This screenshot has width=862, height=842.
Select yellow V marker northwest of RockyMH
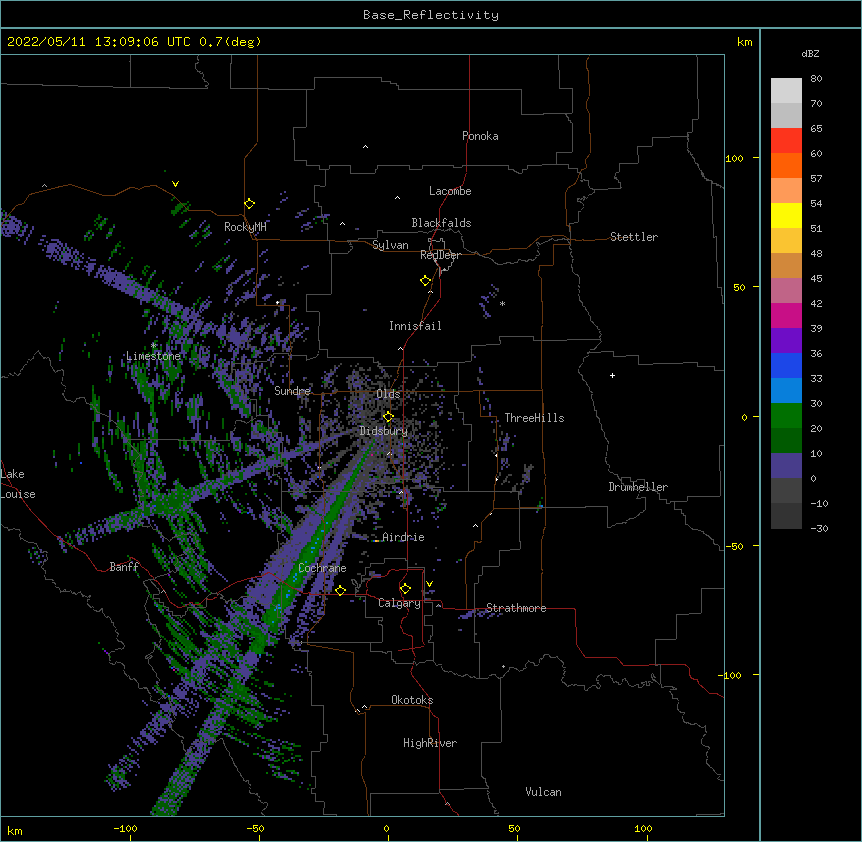pos(175,184)
